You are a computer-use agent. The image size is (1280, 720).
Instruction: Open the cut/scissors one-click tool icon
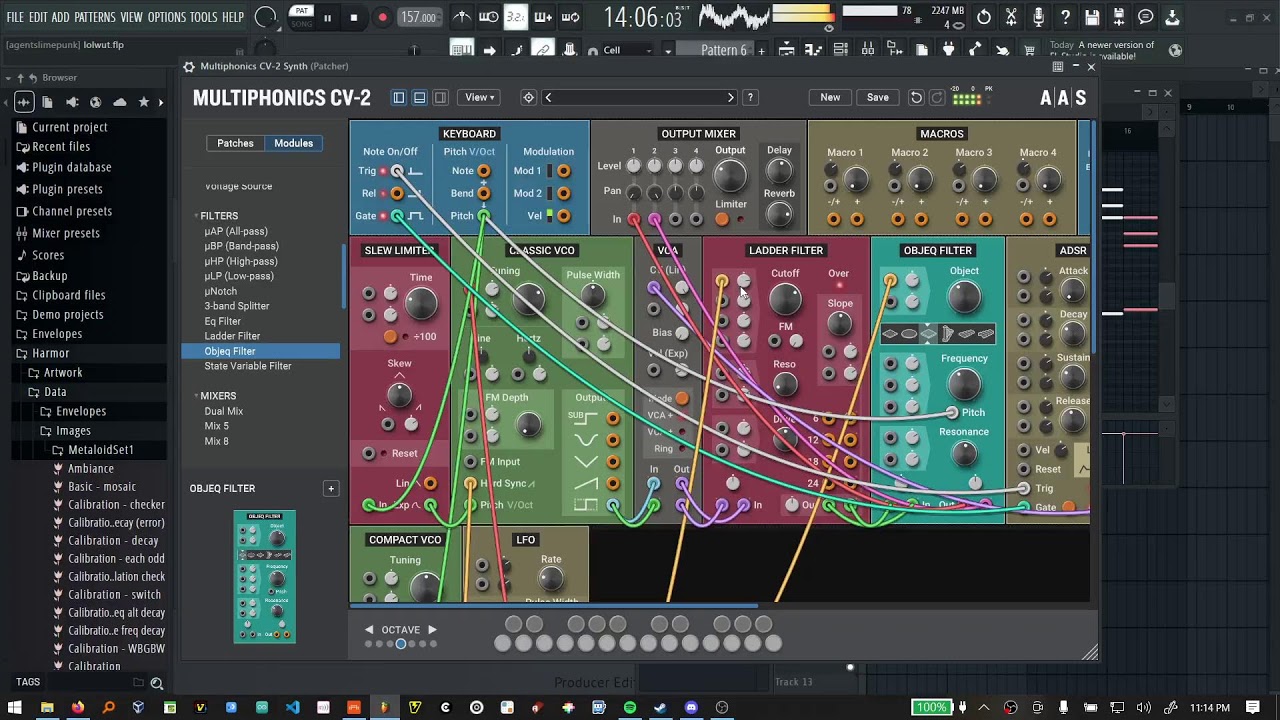pos(1011,17)
